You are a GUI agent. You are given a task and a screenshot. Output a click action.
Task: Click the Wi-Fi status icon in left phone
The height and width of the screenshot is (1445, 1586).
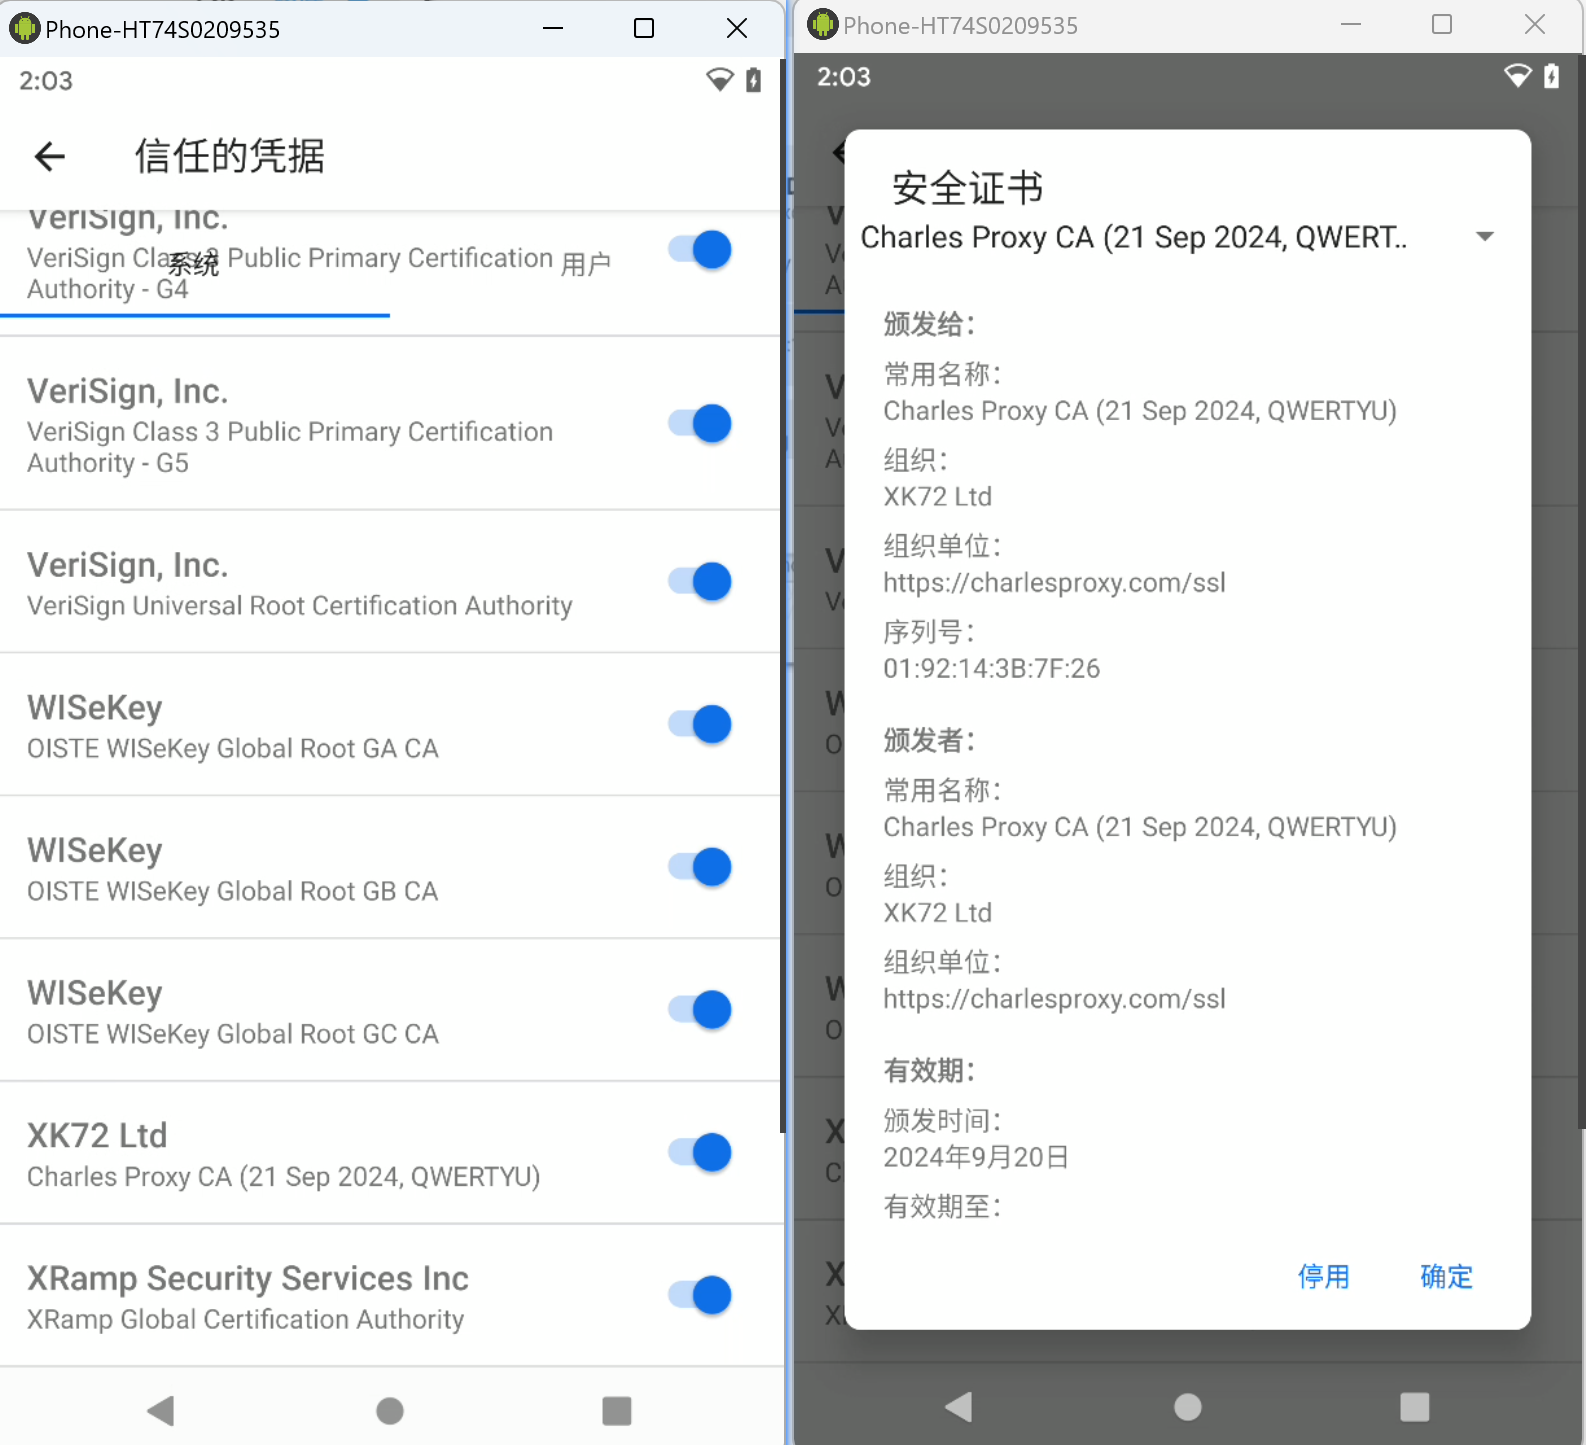719,80
